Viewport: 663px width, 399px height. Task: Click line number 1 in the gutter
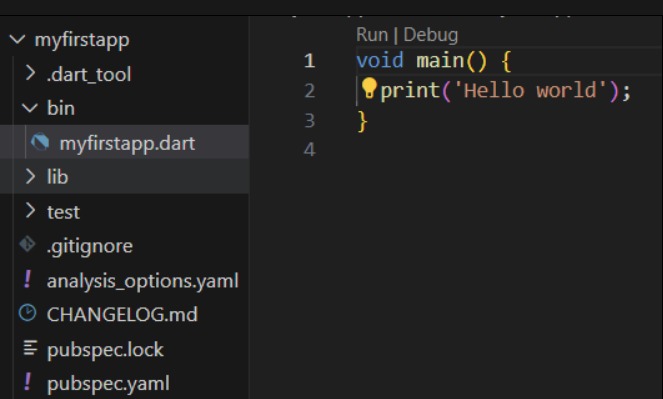click(x=310, y=60)
